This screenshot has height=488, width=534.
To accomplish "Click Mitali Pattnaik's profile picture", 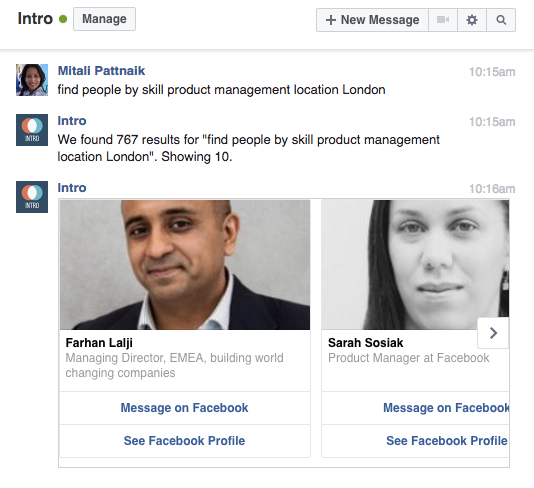I will pos(32,80).
